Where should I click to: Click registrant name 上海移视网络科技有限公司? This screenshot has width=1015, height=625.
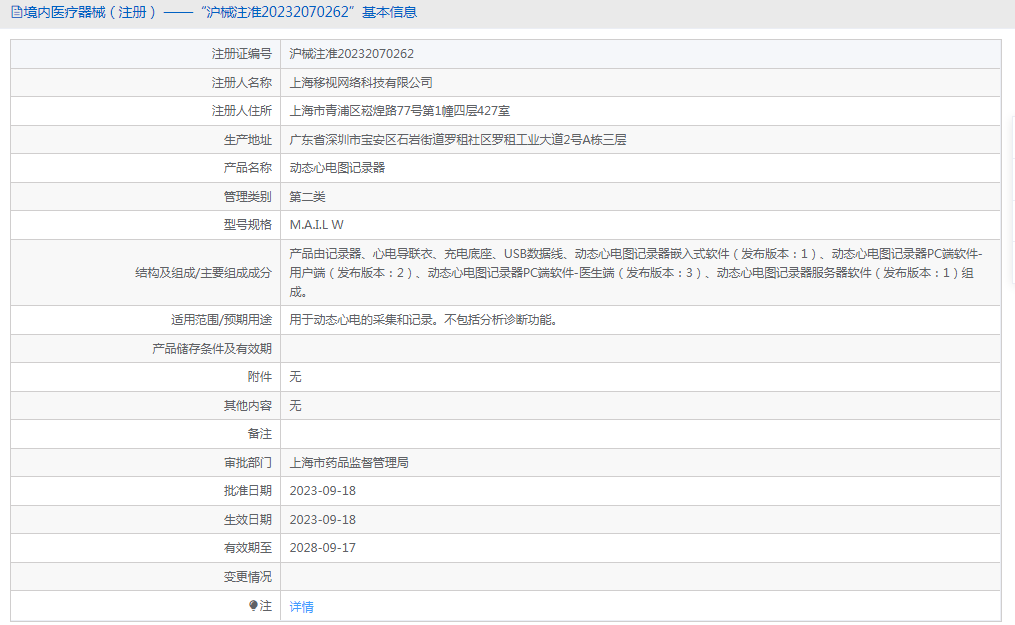pos(361,83)
